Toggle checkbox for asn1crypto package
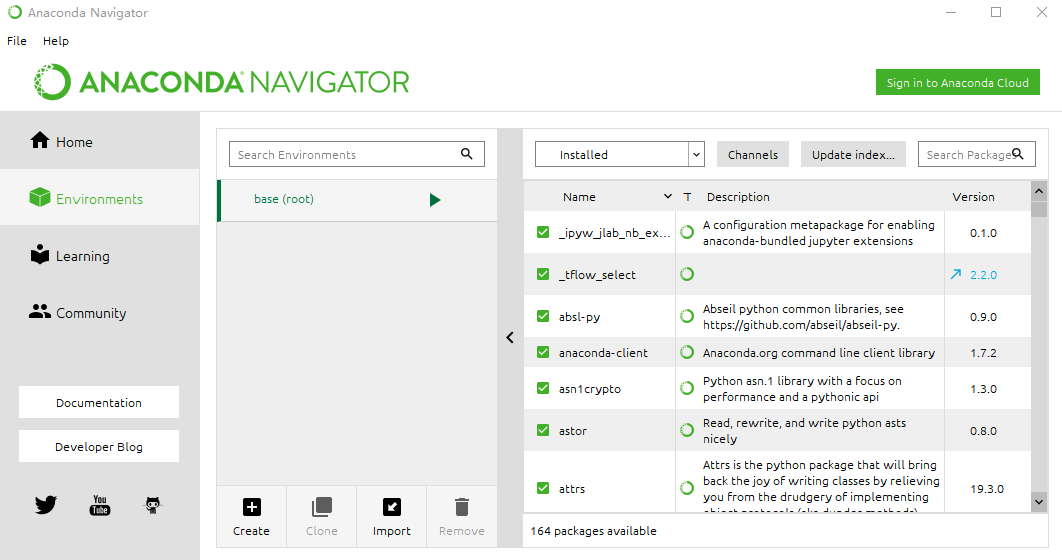The width and height of the screenshot is (1062, 560). pos(543,388)
